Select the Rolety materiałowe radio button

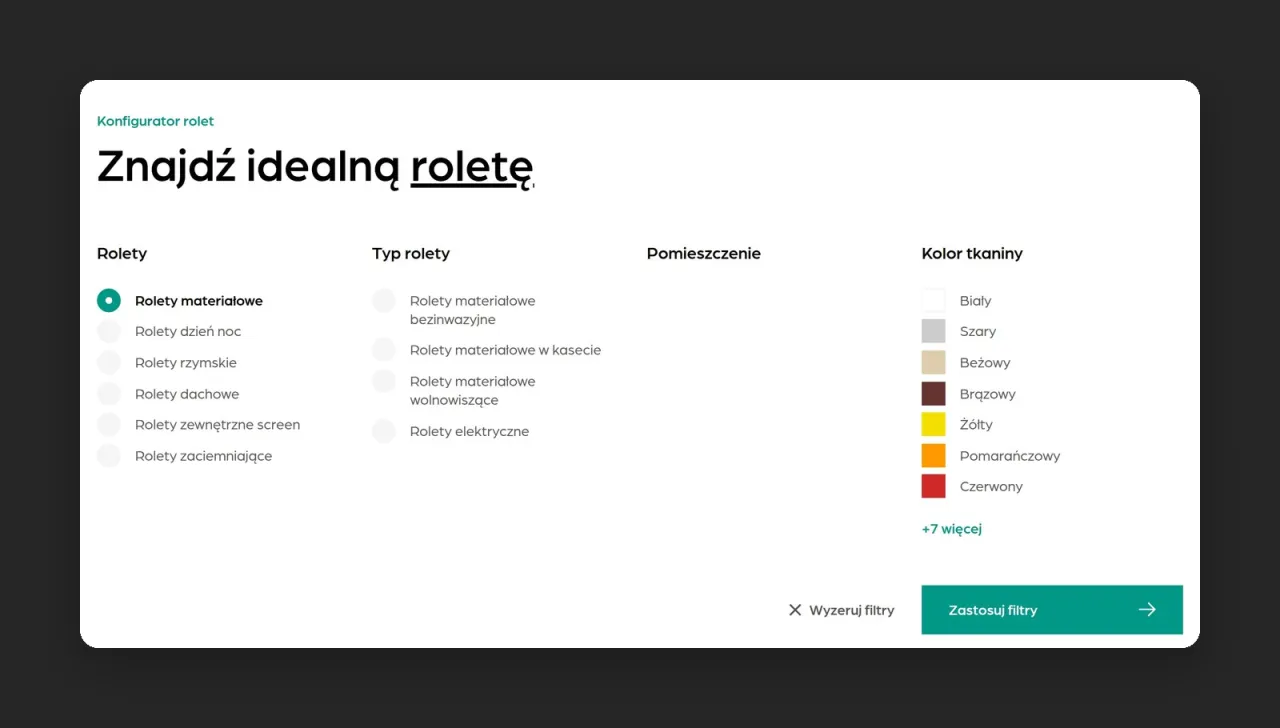click(x=109, y=300)
